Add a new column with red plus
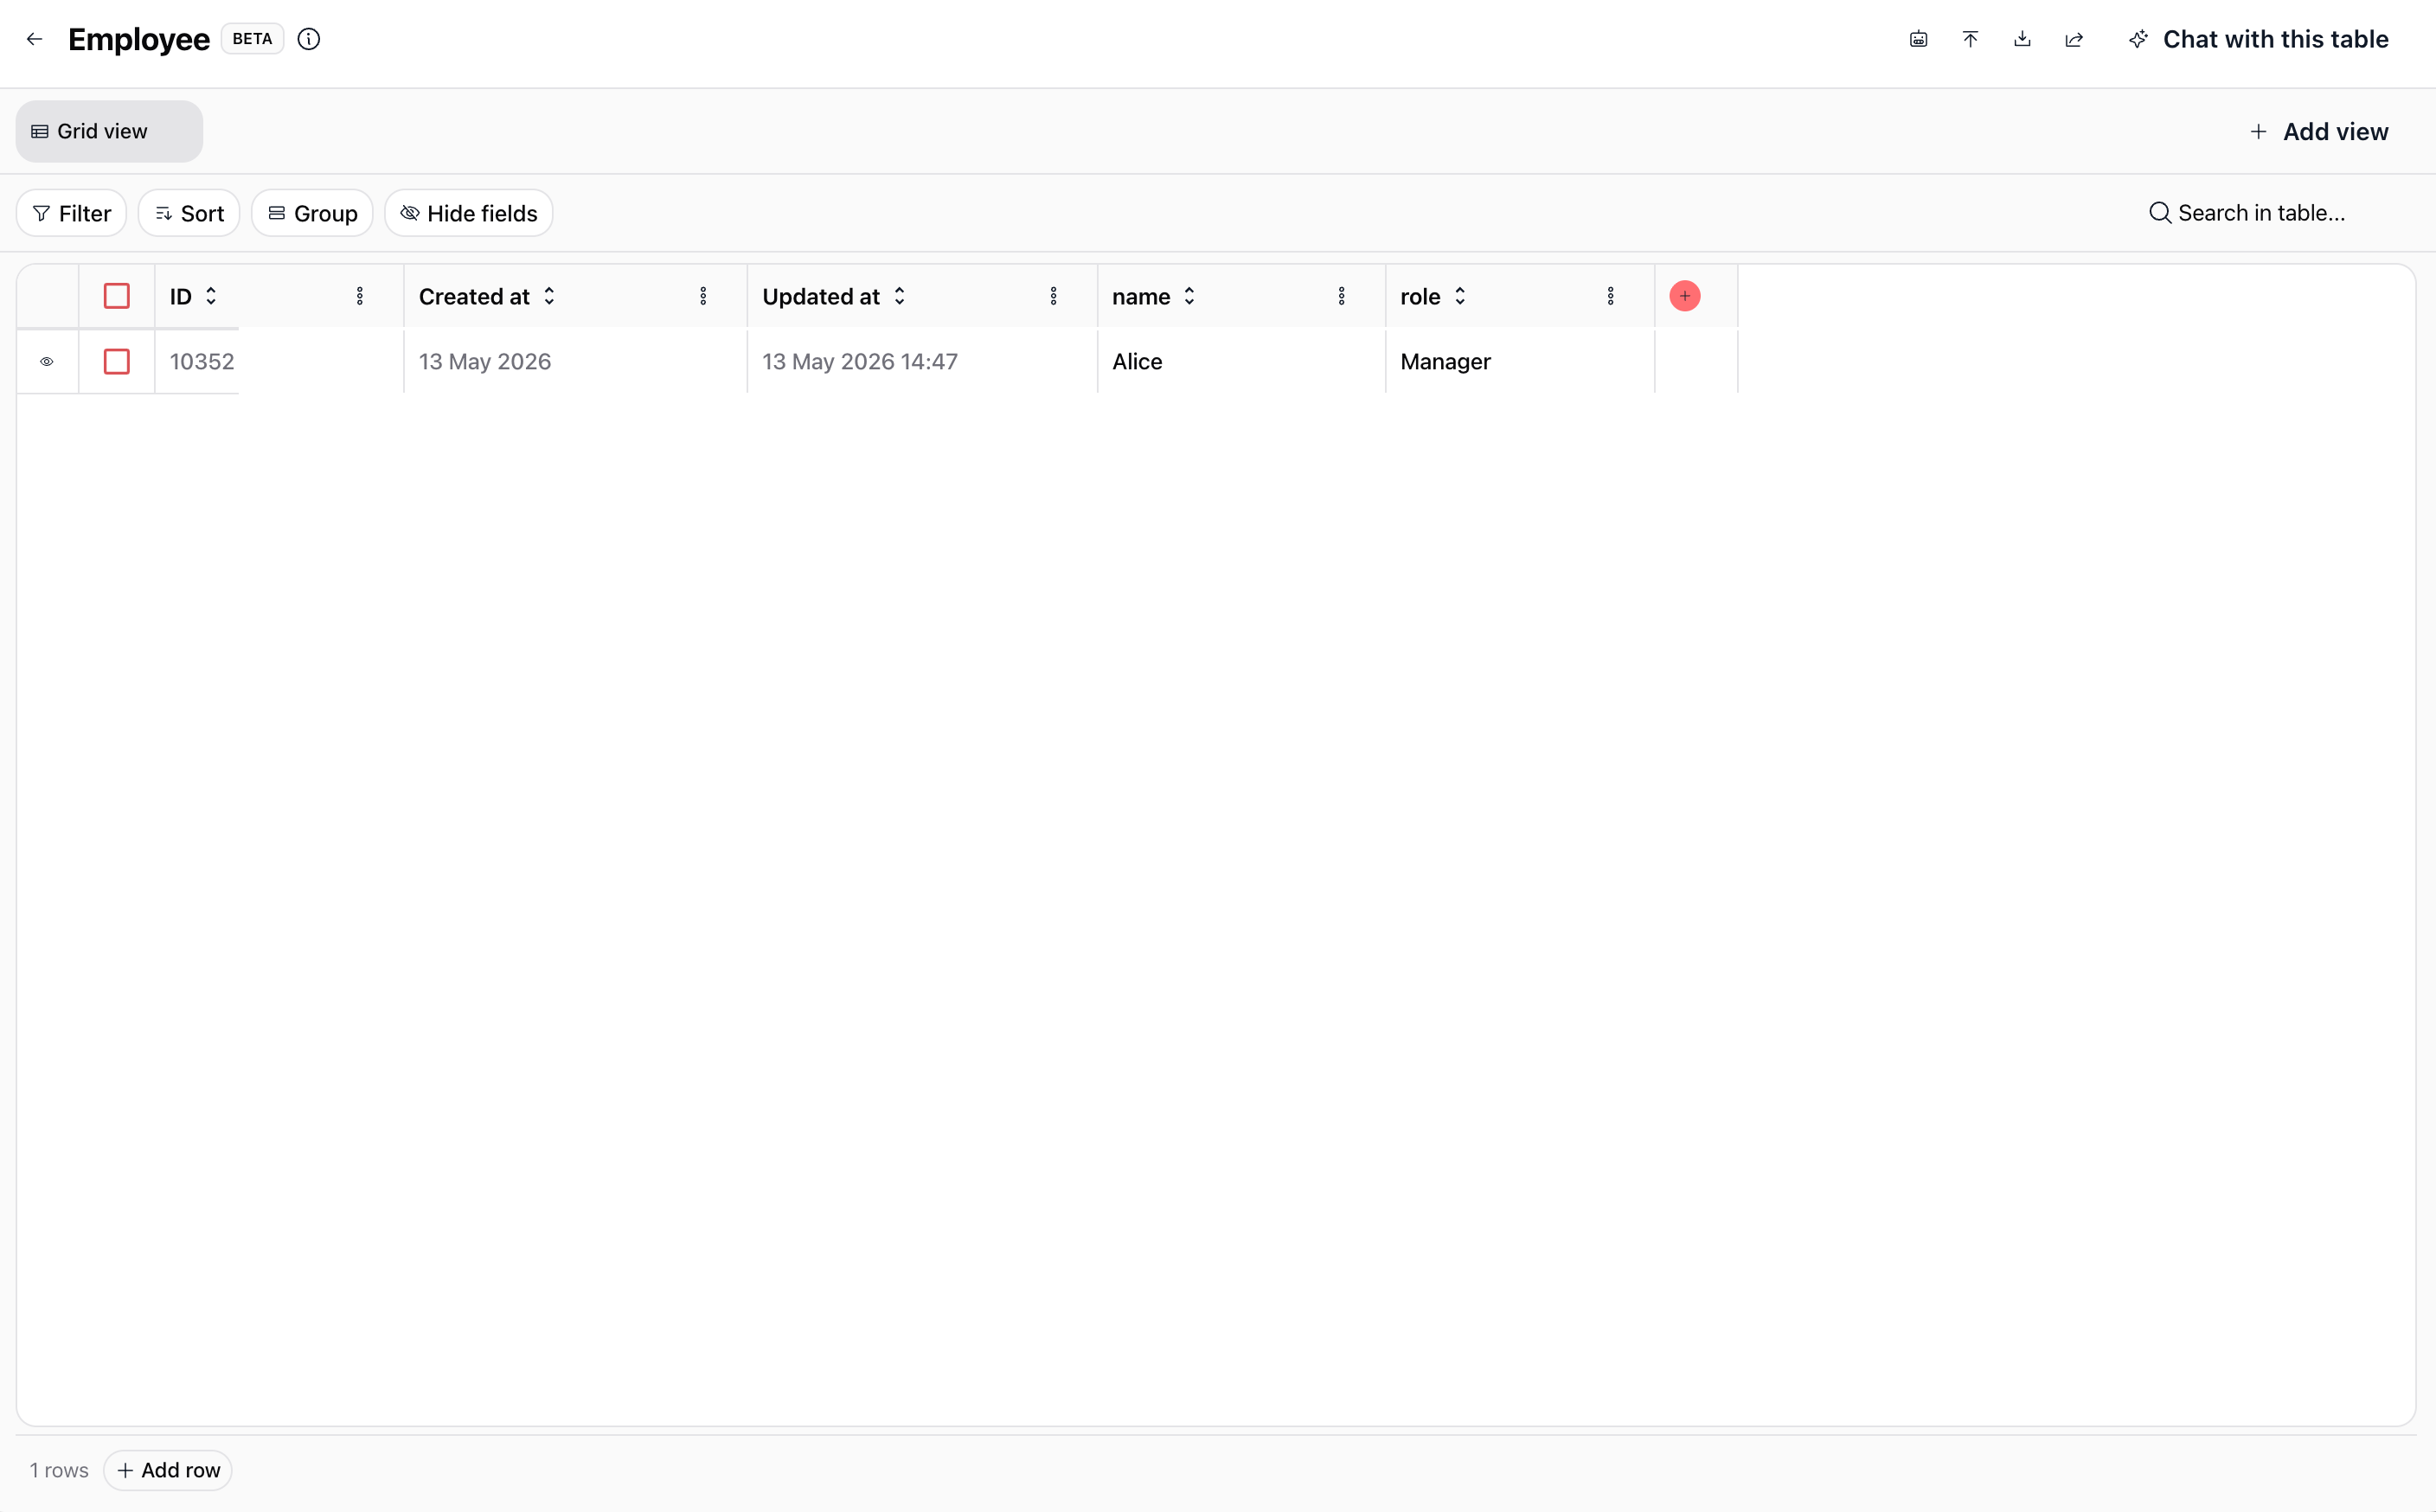Viewport: 2436px width, 1512px height. [x=1685, y=296]
